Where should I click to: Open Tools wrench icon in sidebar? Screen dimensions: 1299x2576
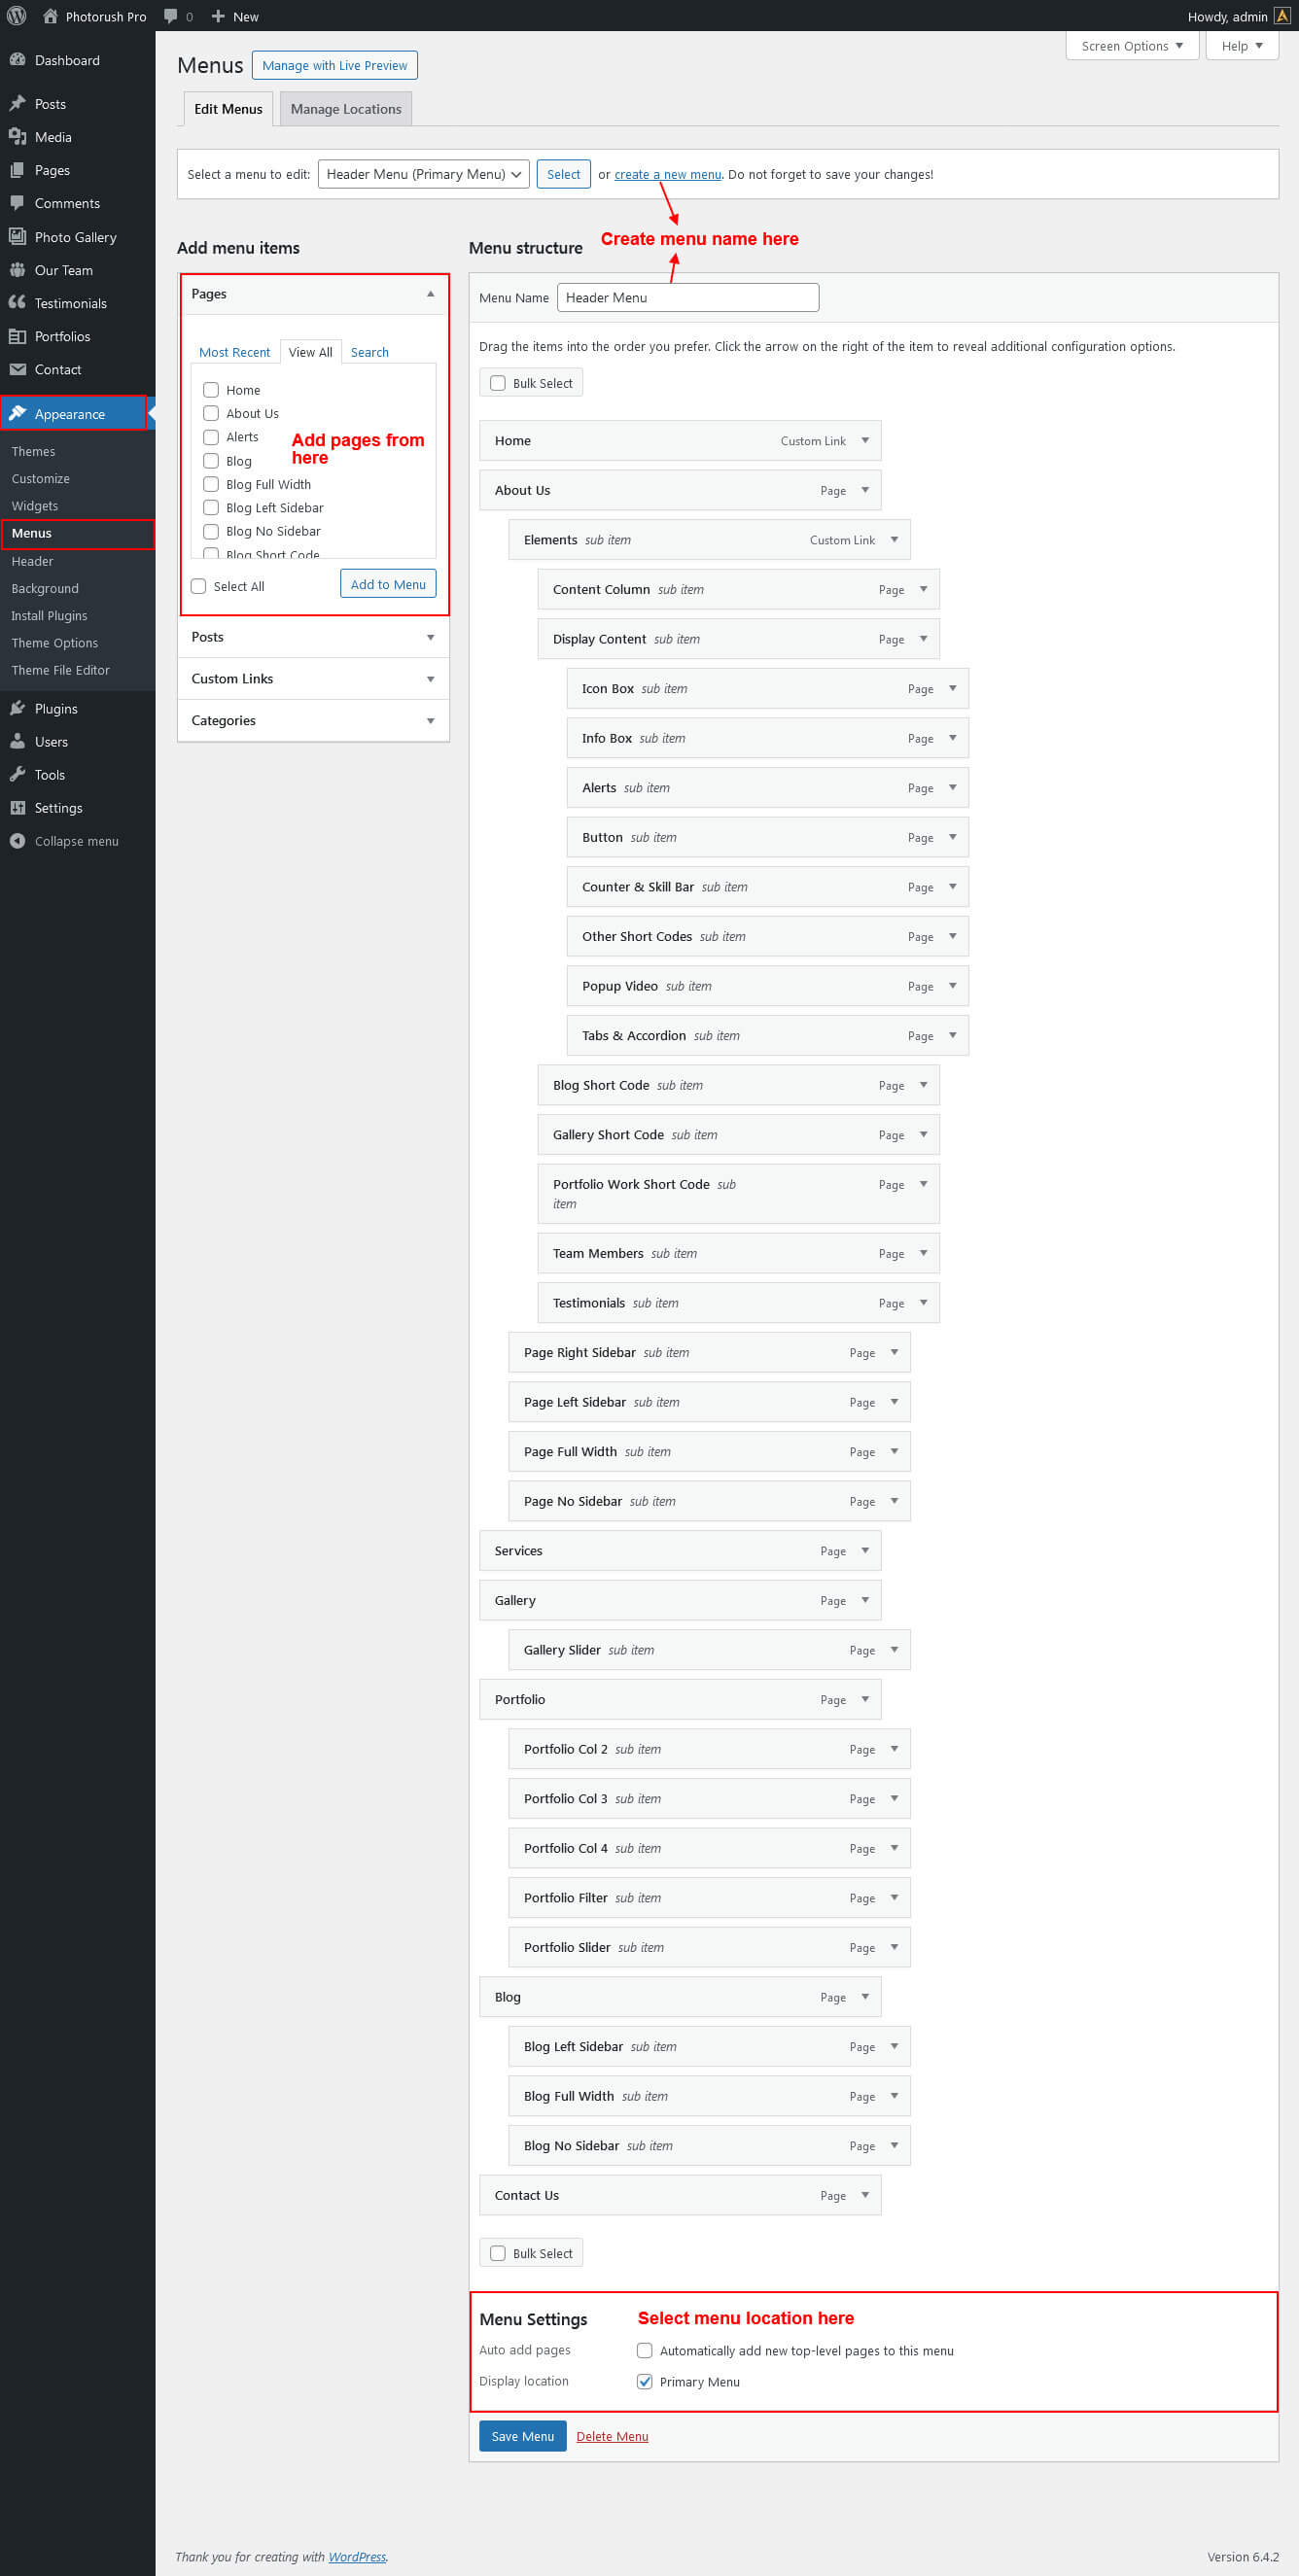click(17, 775)
